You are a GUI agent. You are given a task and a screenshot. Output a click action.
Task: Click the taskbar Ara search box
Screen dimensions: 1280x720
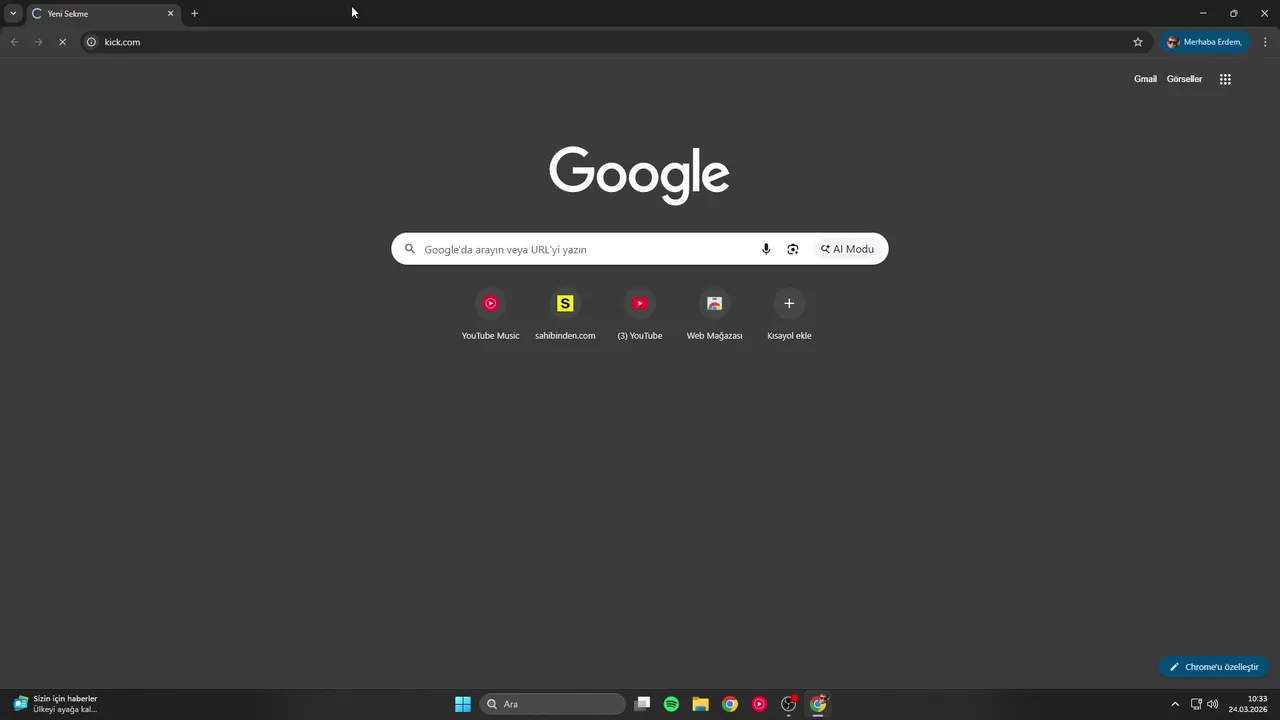pyautogui.click(x=552, y=704)
